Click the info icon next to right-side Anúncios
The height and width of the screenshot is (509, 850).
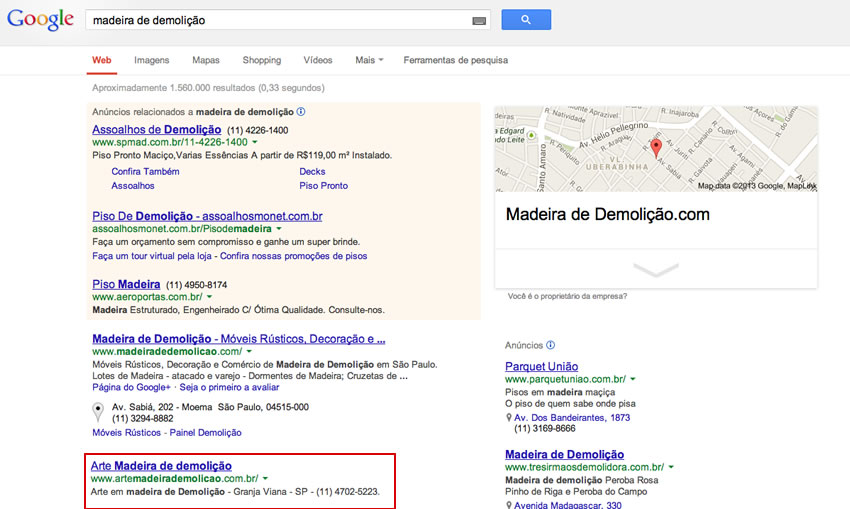552,345
